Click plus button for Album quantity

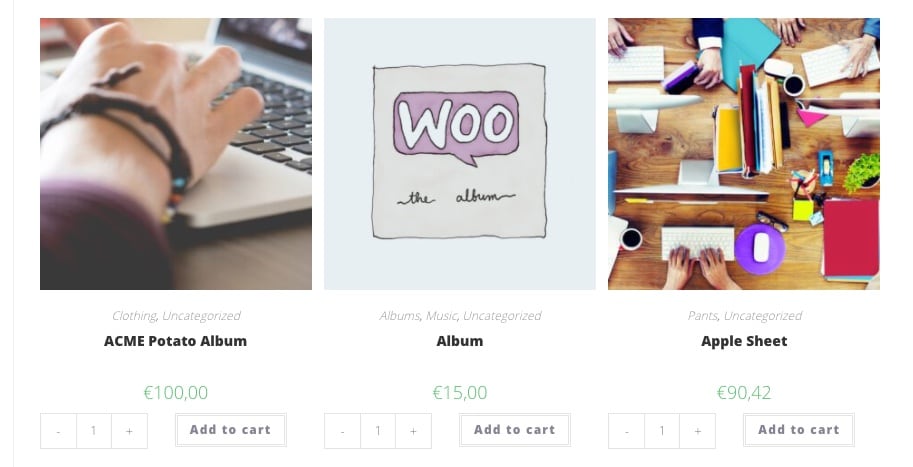(x=413, y=431)
